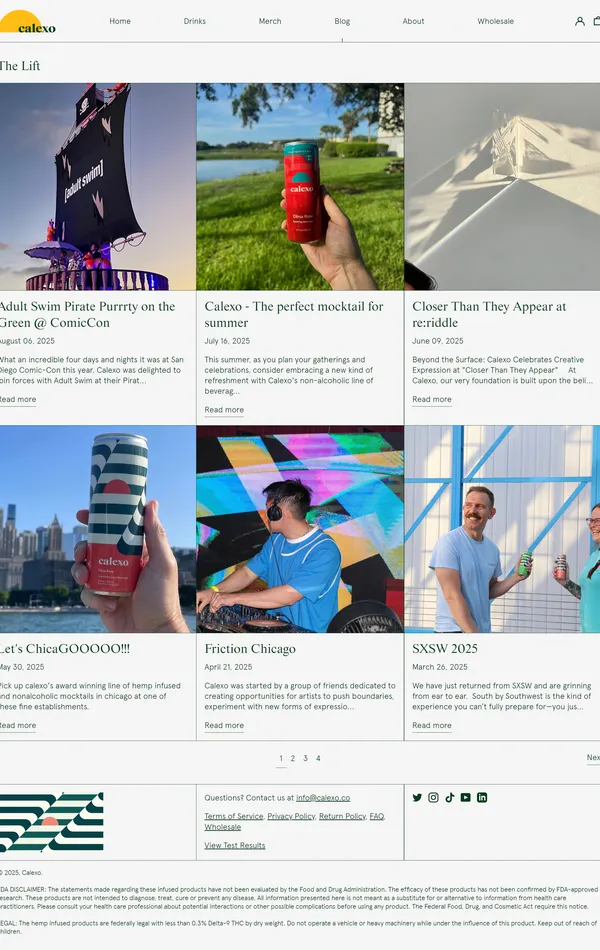View Test Results link in footer

(235, 845)
